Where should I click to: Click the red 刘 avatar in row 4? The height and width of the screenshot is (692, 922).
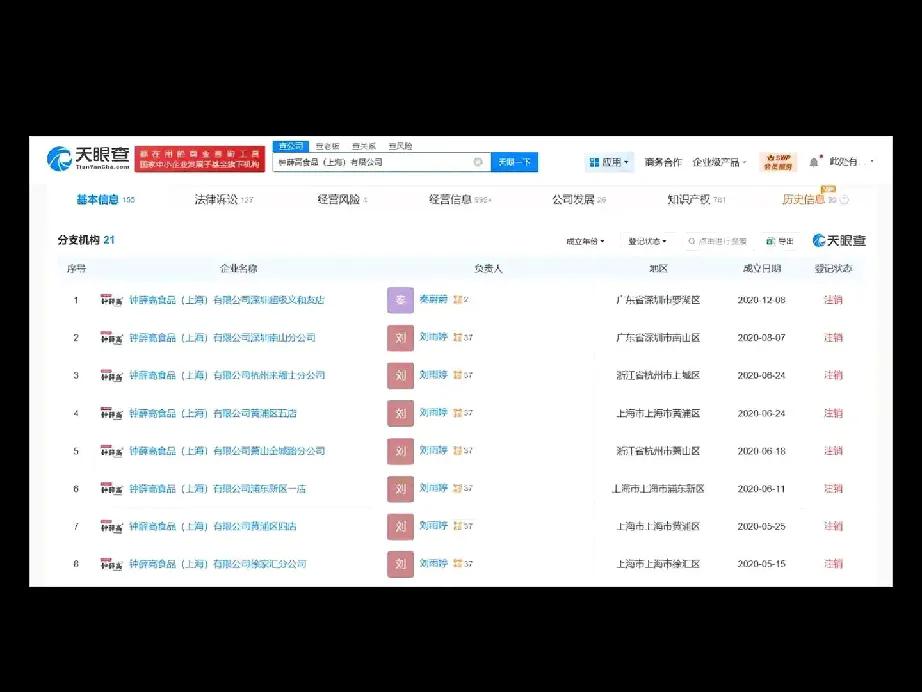click(x=400, y=413)
